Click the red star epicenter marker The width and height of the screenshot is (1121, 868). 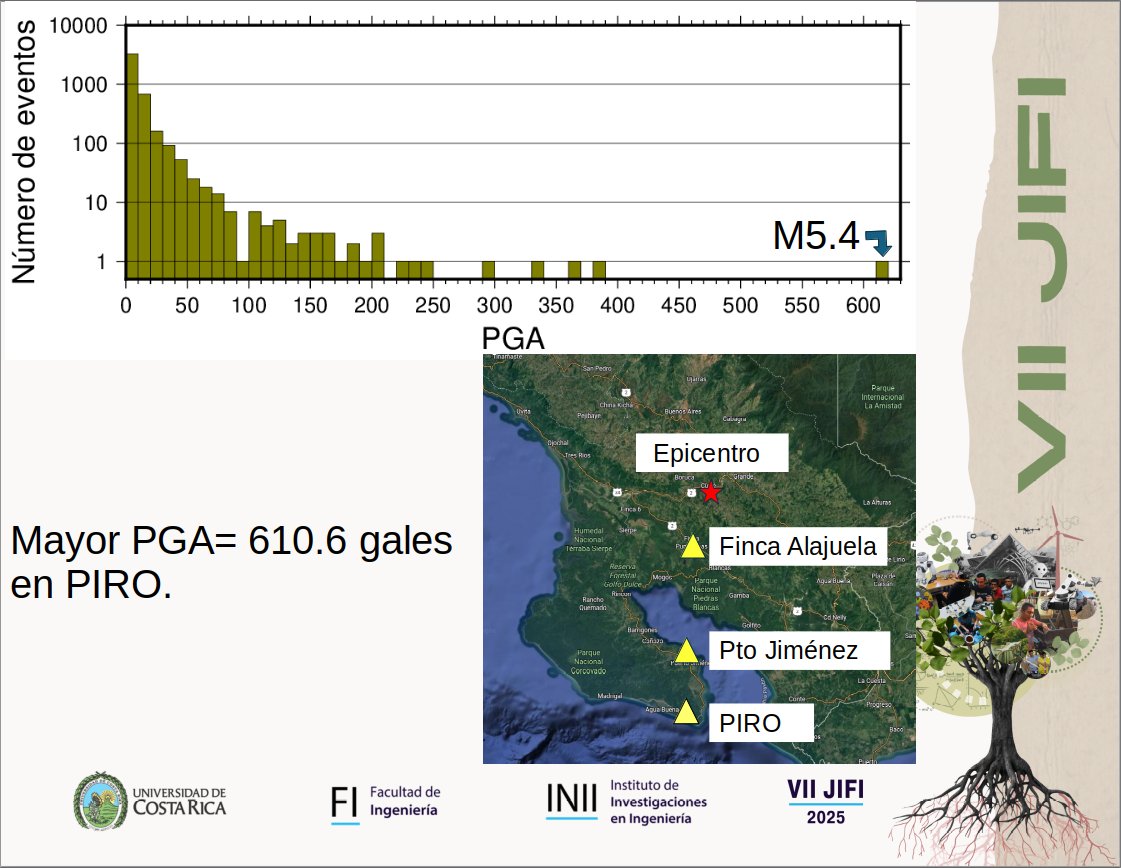click(710, 493)
